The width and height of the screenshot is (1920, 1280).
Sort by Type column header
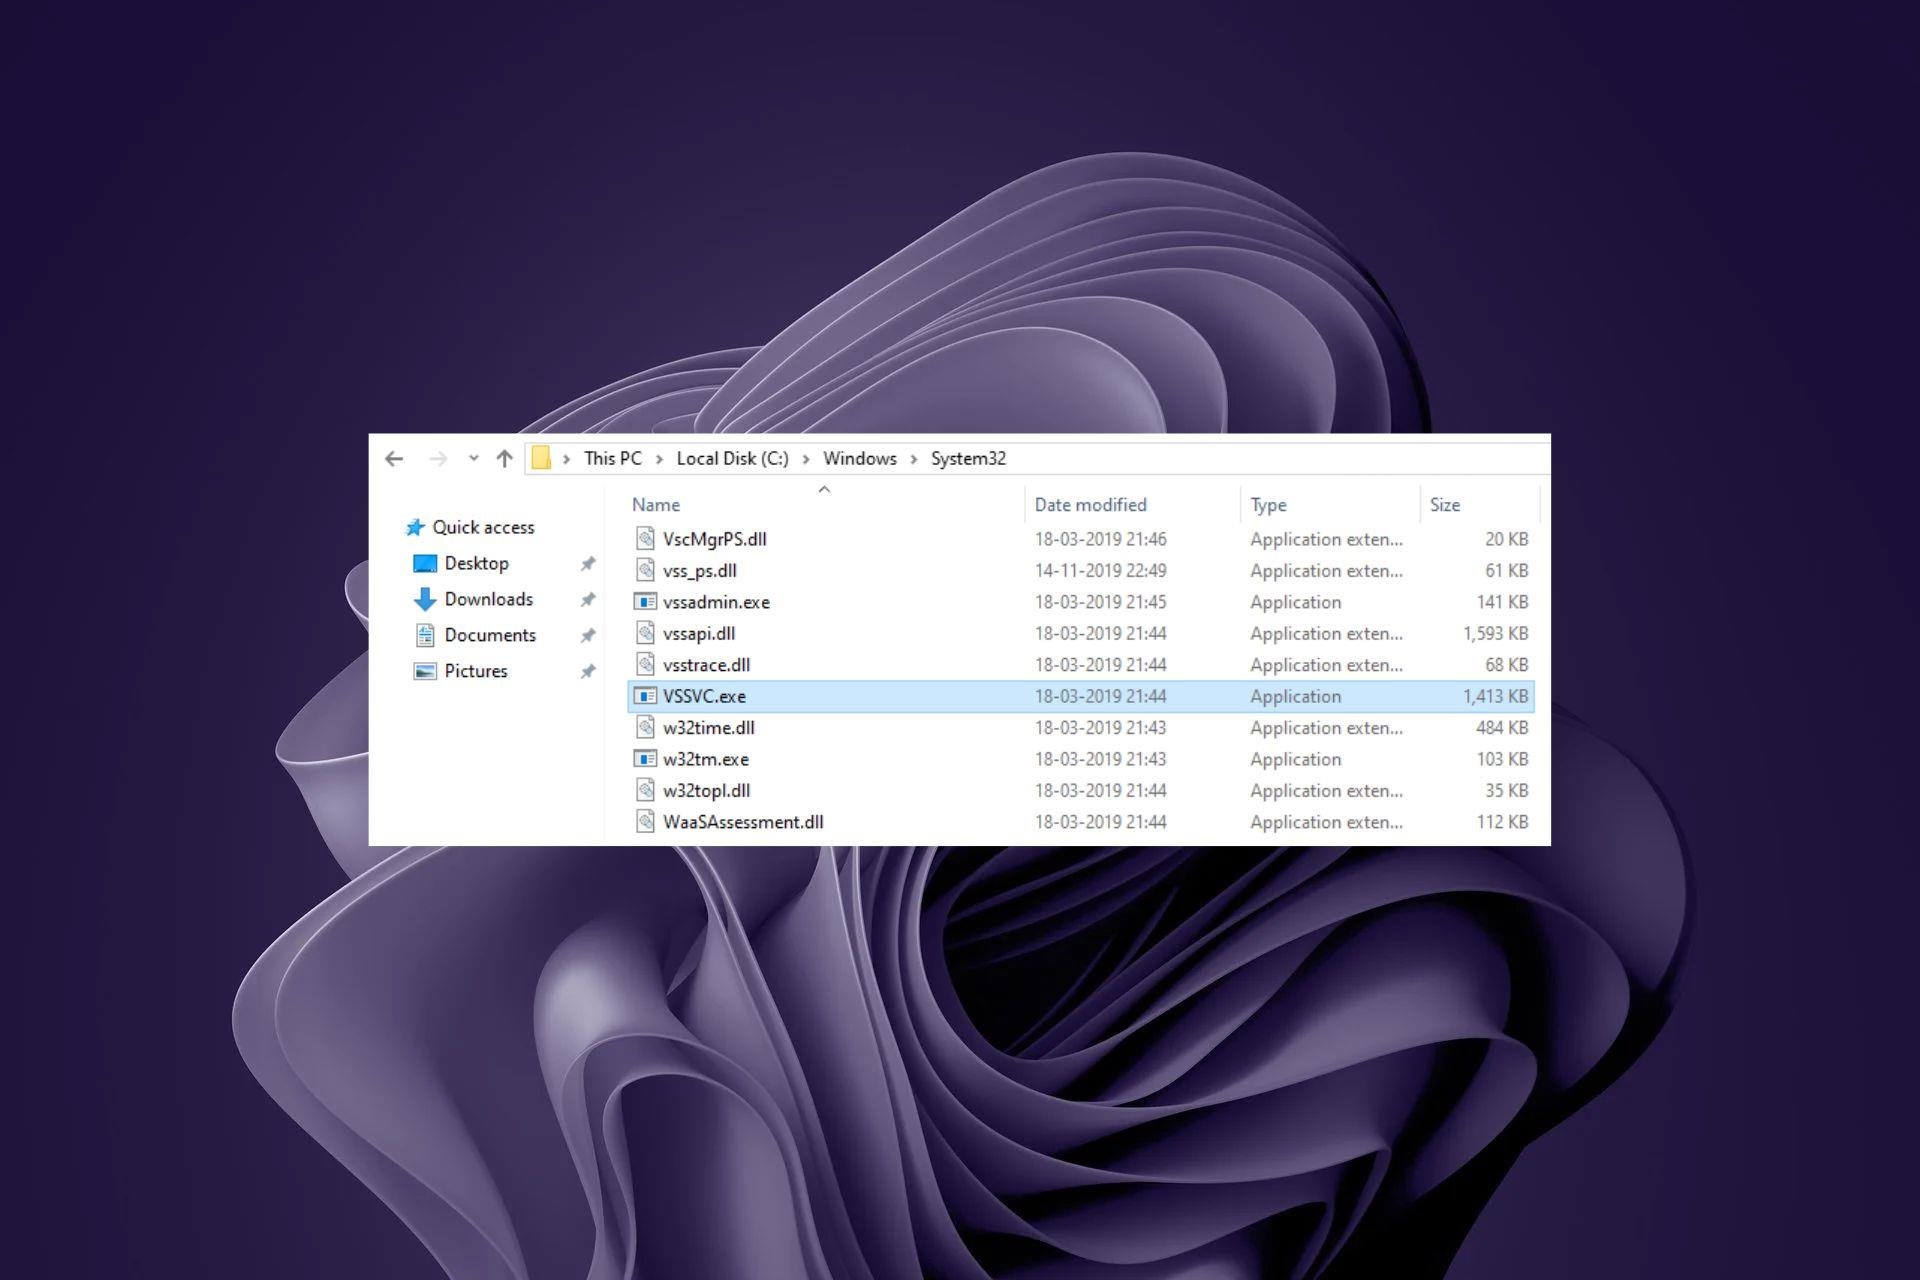1268,505
